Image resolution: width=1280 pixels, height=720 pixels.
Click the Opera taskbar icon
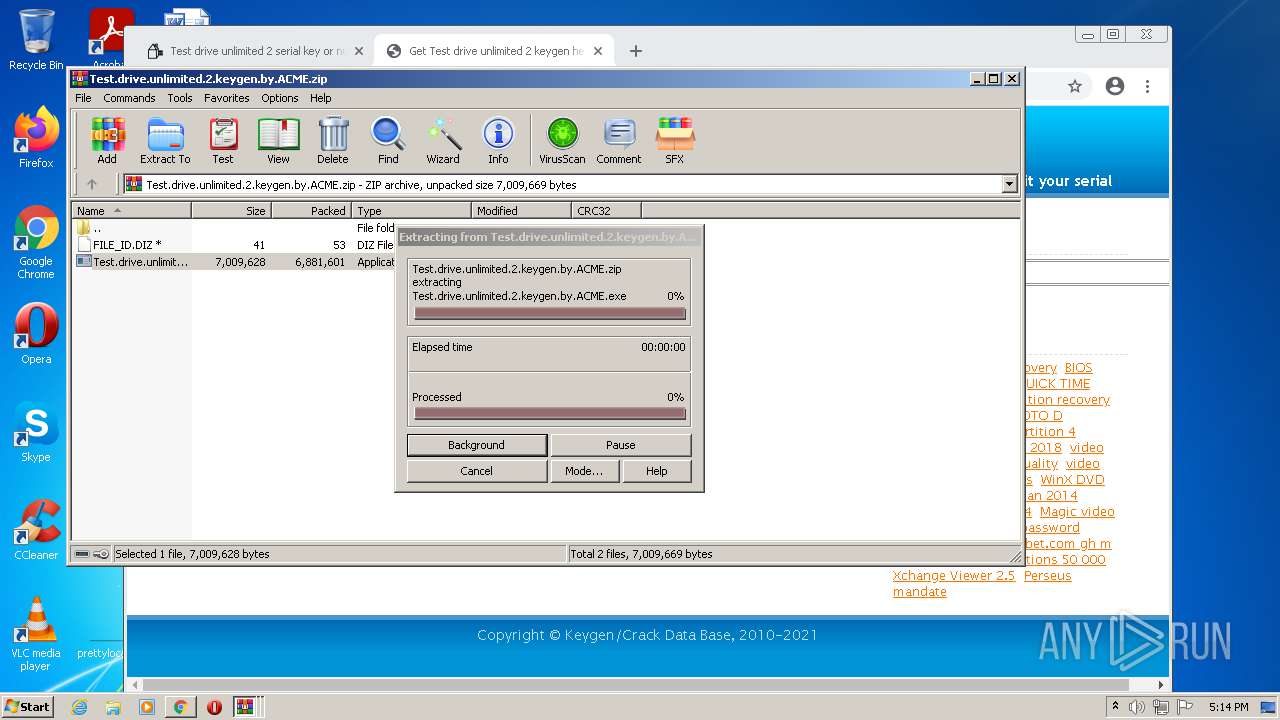(x=214, y=707)
